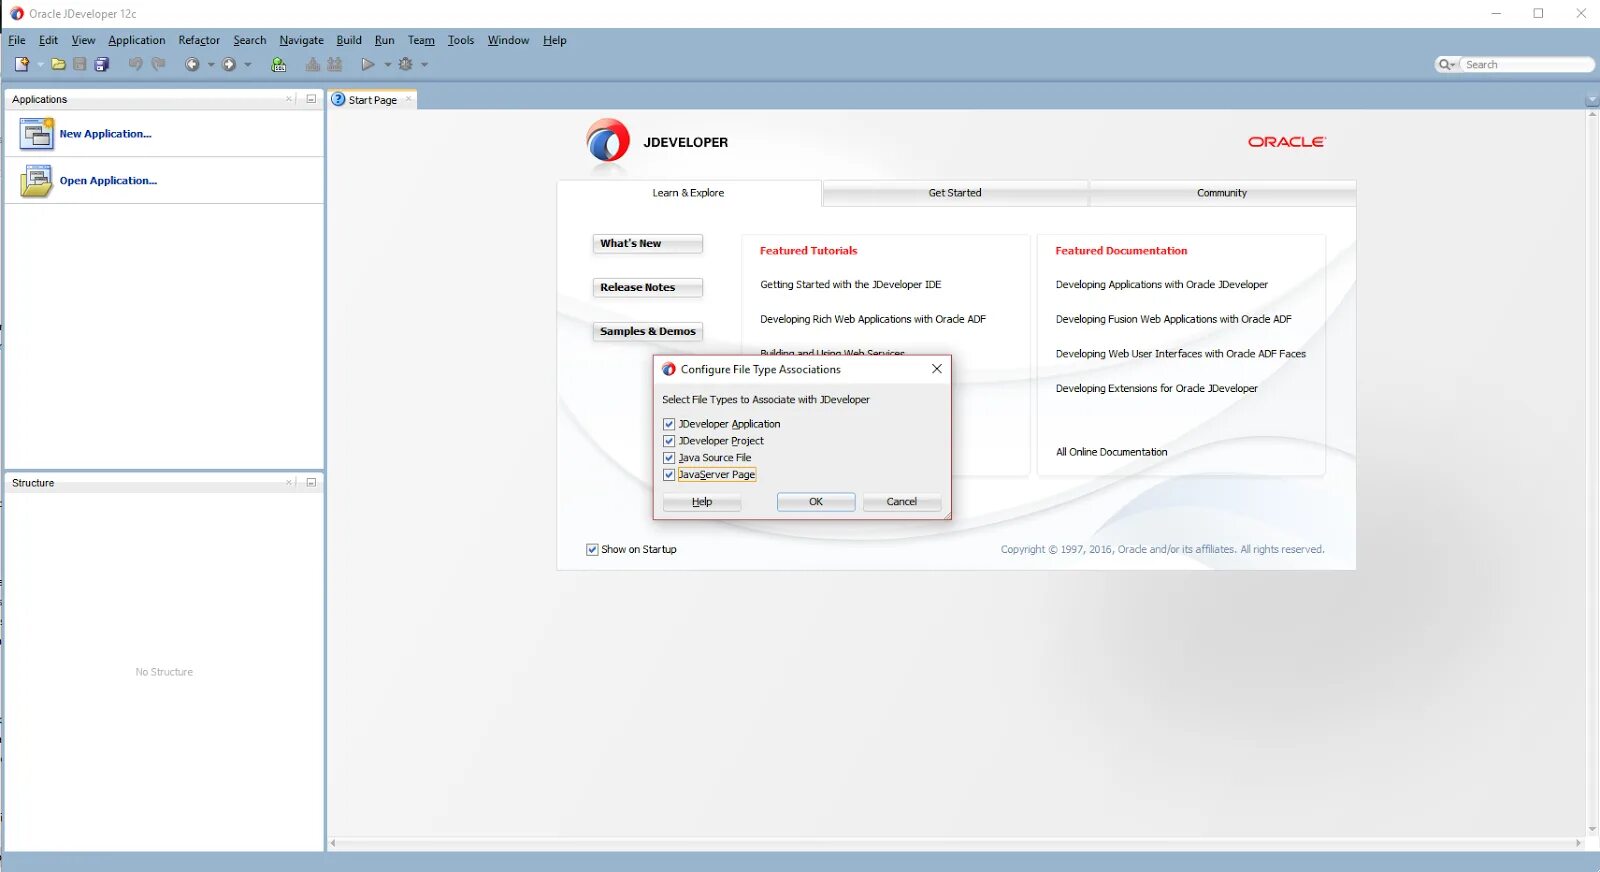The width and height of the screenshot is (1600, 872).
Task: Switch to the Get Started tab
Action: pos(955,193)
